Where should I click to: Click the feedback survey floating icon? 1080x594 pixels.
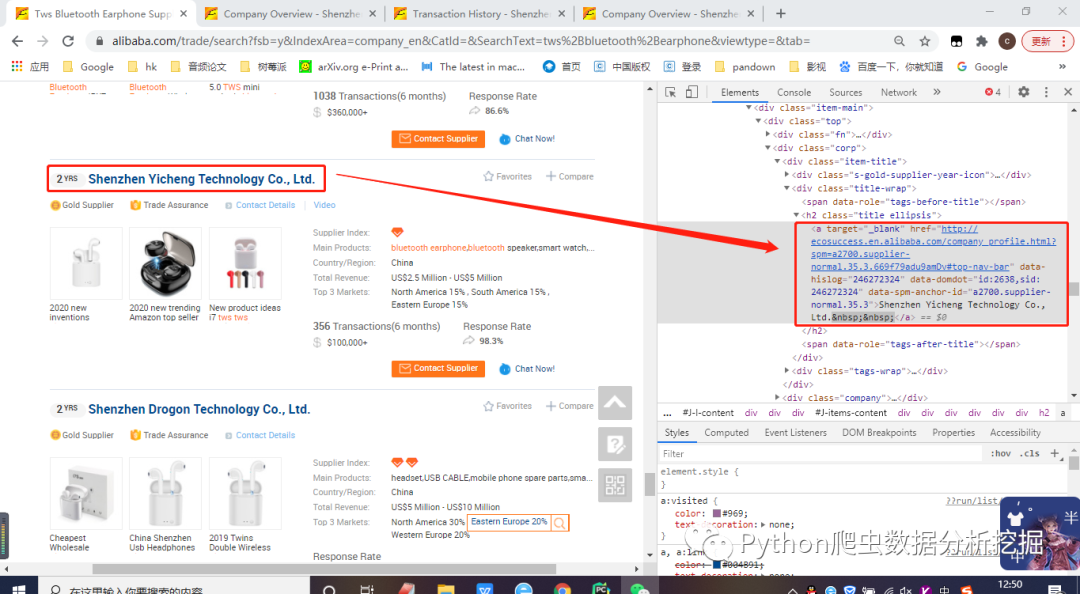pyautogui.click(x=615, y=444)
